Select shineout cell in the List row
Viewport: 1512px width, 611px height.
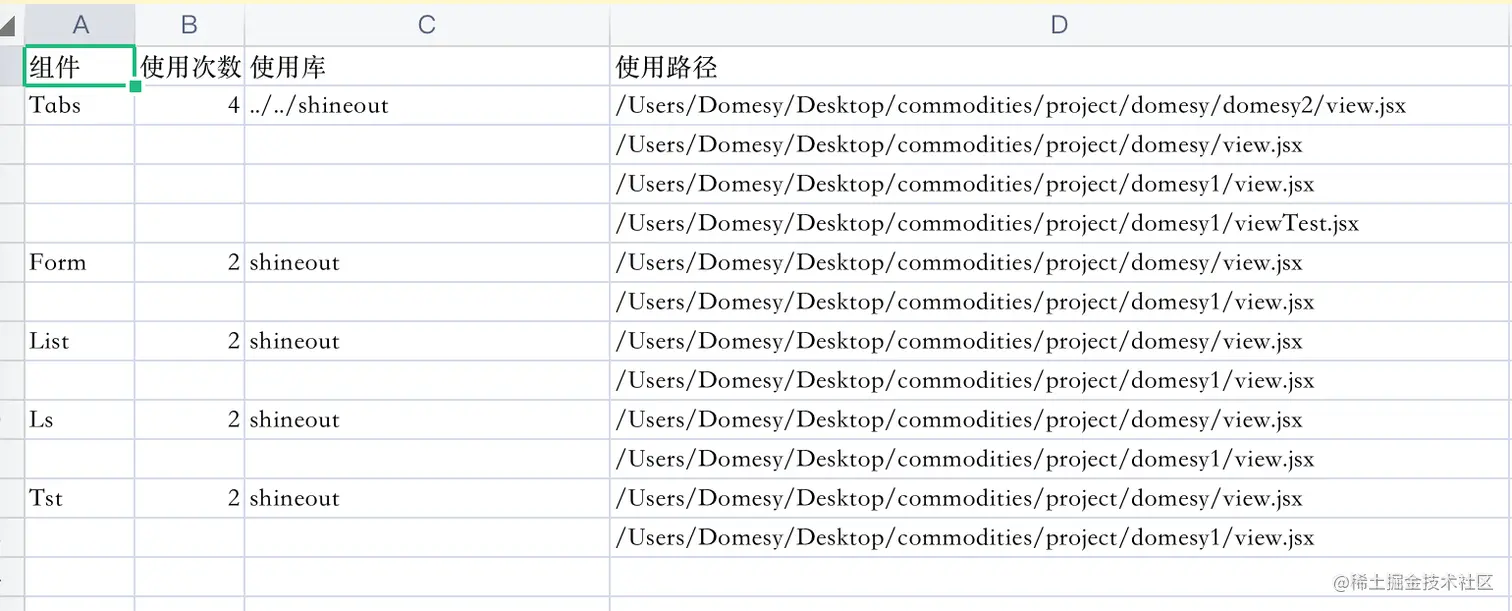point(427,341)
